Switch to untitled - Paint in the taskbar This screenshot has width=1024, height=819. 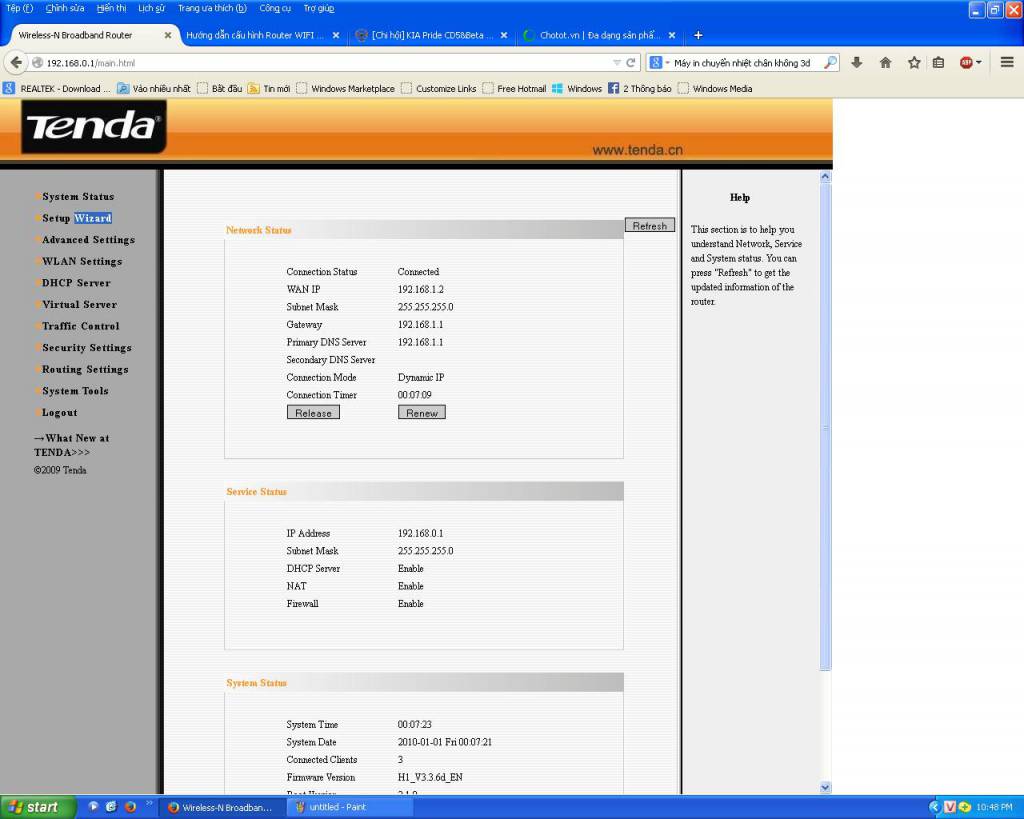coord(349,807)
